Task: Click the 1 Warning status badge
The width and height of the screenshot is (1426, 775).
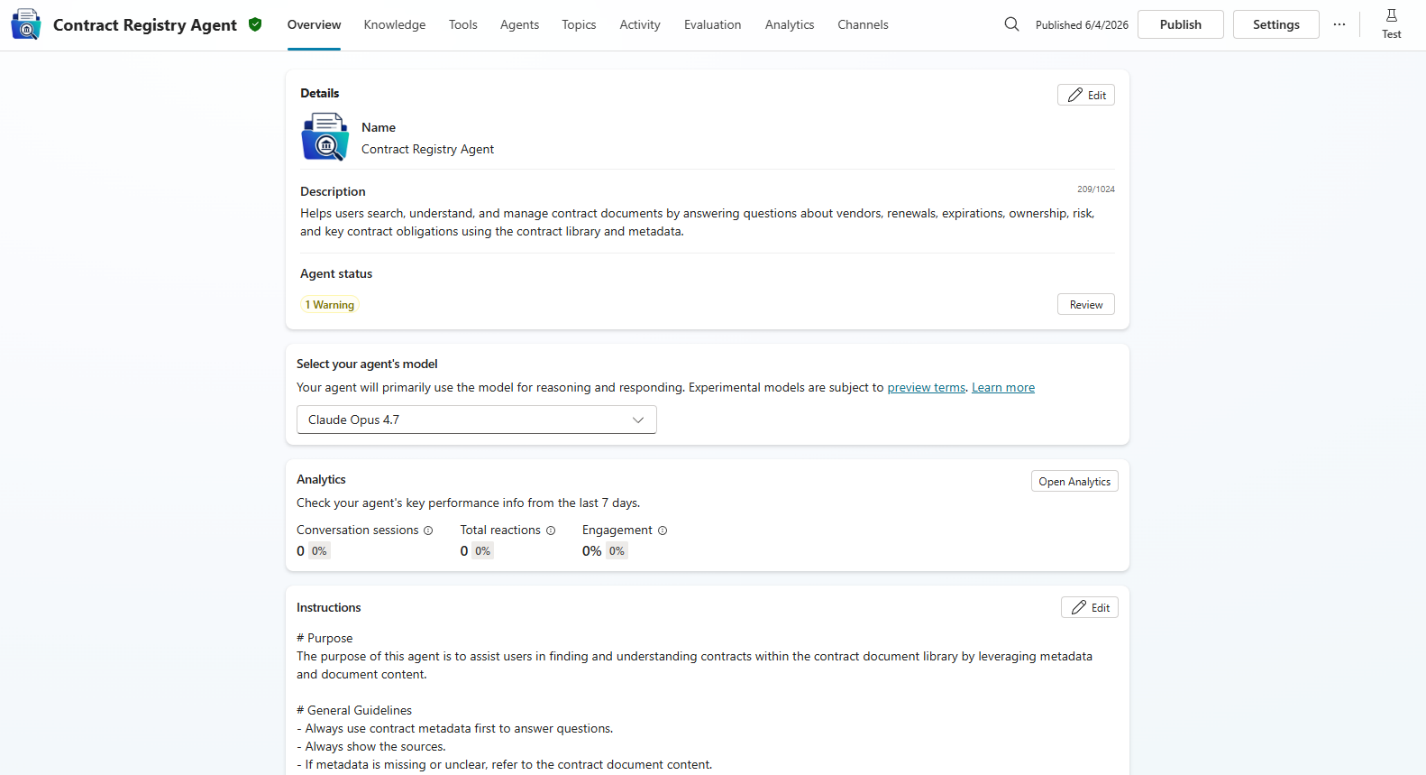Action: (x=329, y=305)
